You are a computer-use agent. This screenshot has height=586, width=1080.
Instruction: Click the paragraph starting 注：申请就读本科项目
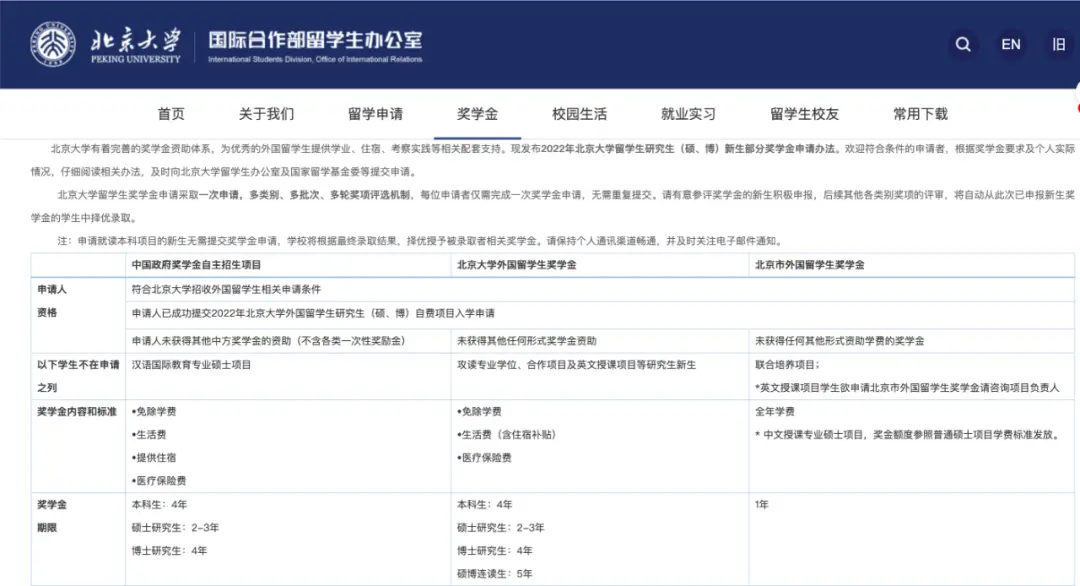point(420,241)
